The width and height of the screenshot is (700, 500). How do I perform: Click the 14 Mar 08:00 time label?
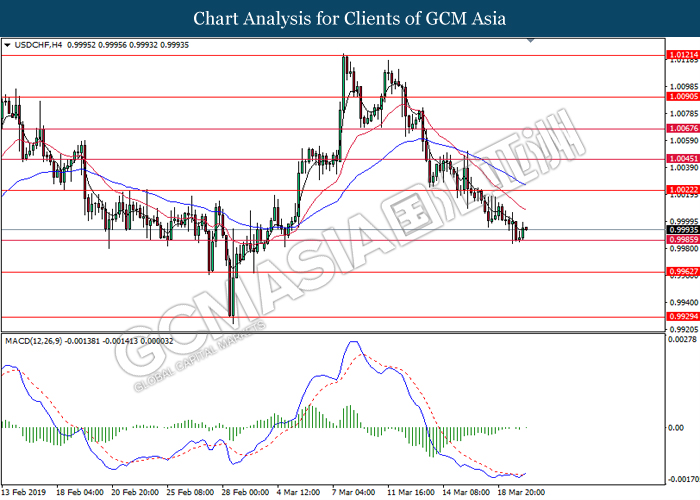click(466, 492)
